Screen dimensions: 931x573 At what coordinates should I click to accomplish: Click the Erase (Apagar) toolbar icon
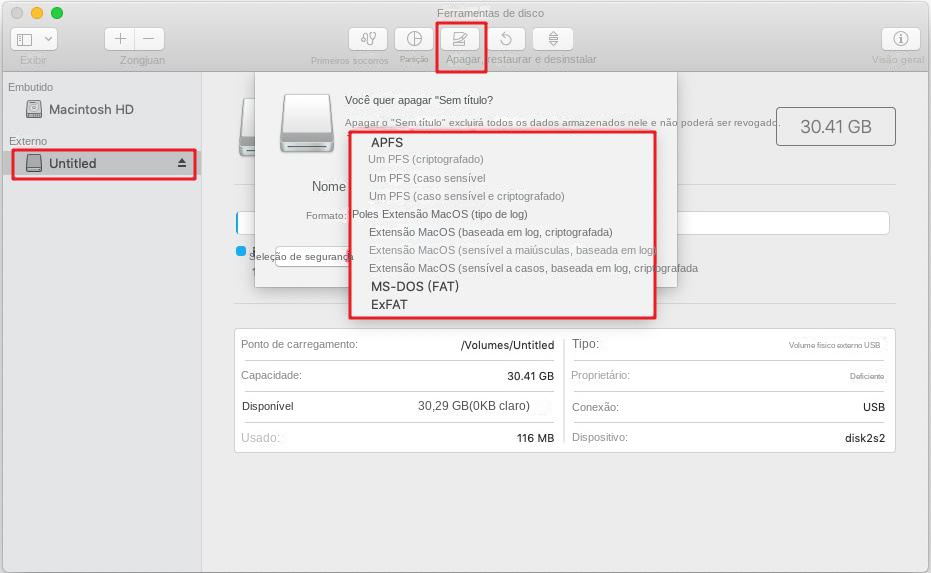click(x=460, y=39)
